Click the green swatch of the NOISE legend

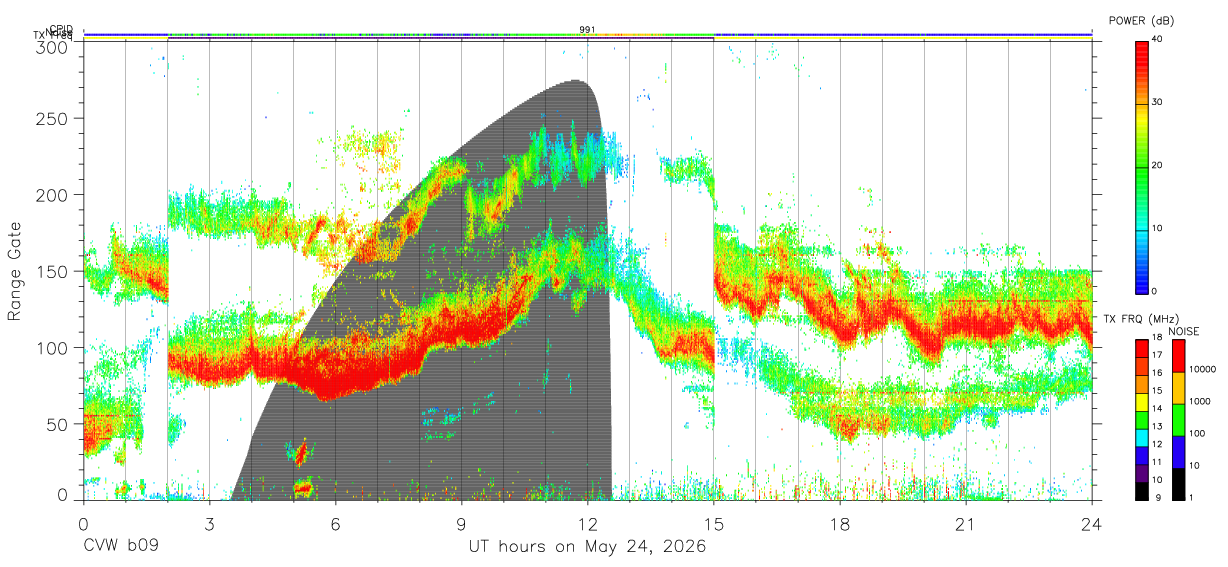[x=1178, y=419]
